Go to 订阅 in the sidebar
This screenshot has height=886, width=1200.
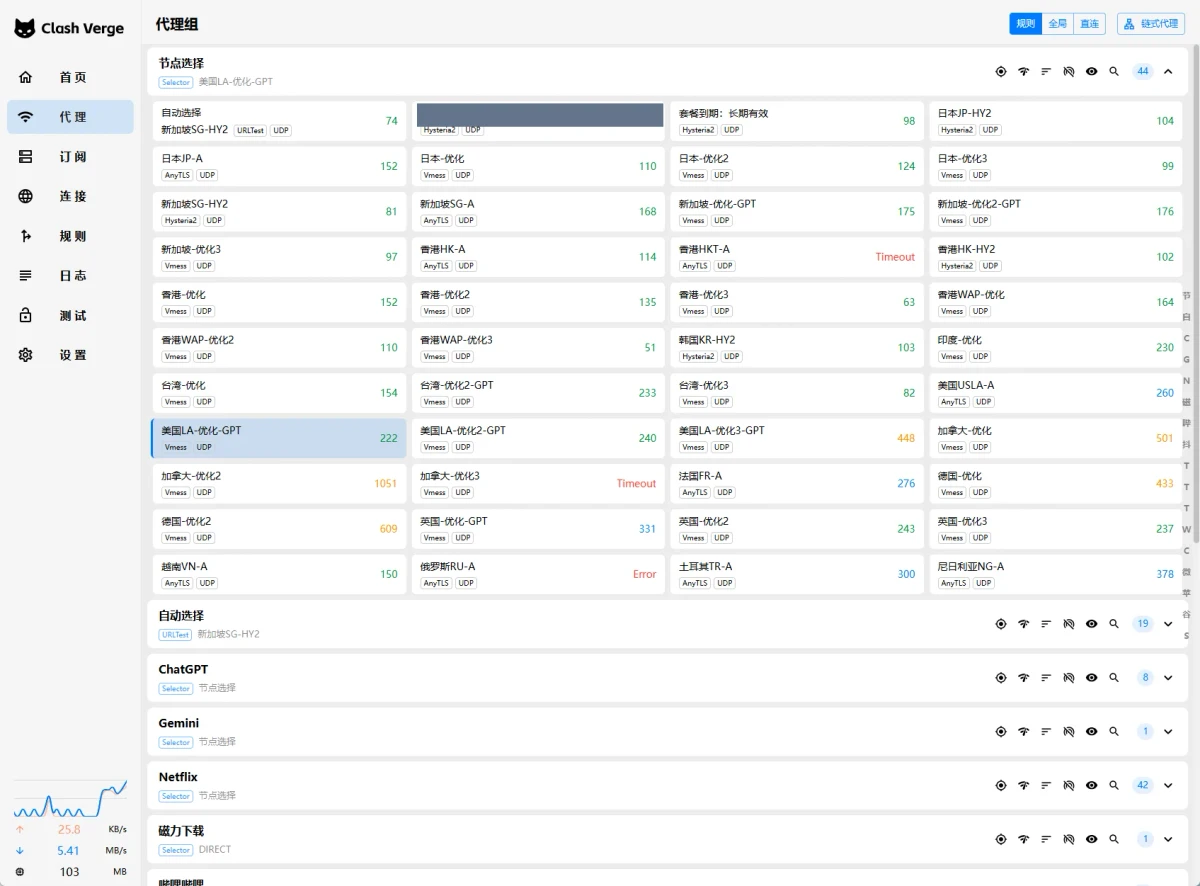coord(70,157)
